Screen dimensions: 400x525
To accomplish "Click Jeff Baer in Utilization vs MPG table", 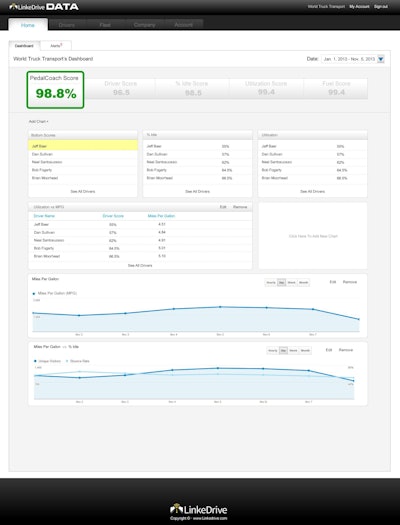I will click(41, 224).
